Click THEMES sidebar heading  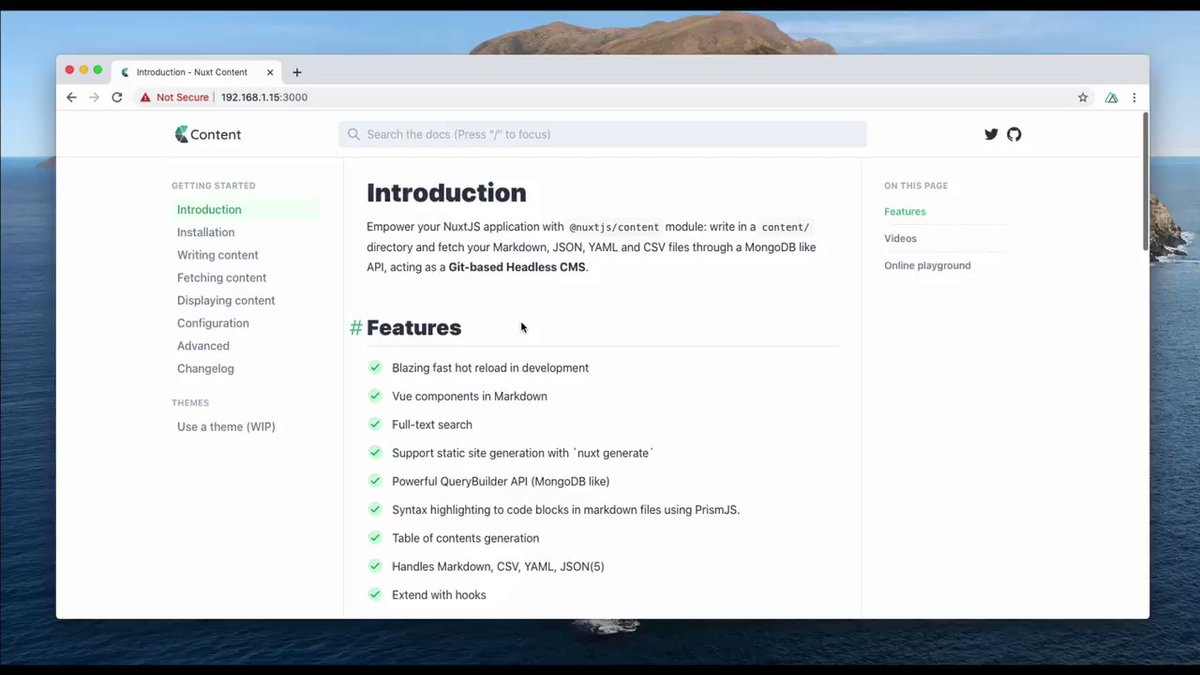[190, 403]
